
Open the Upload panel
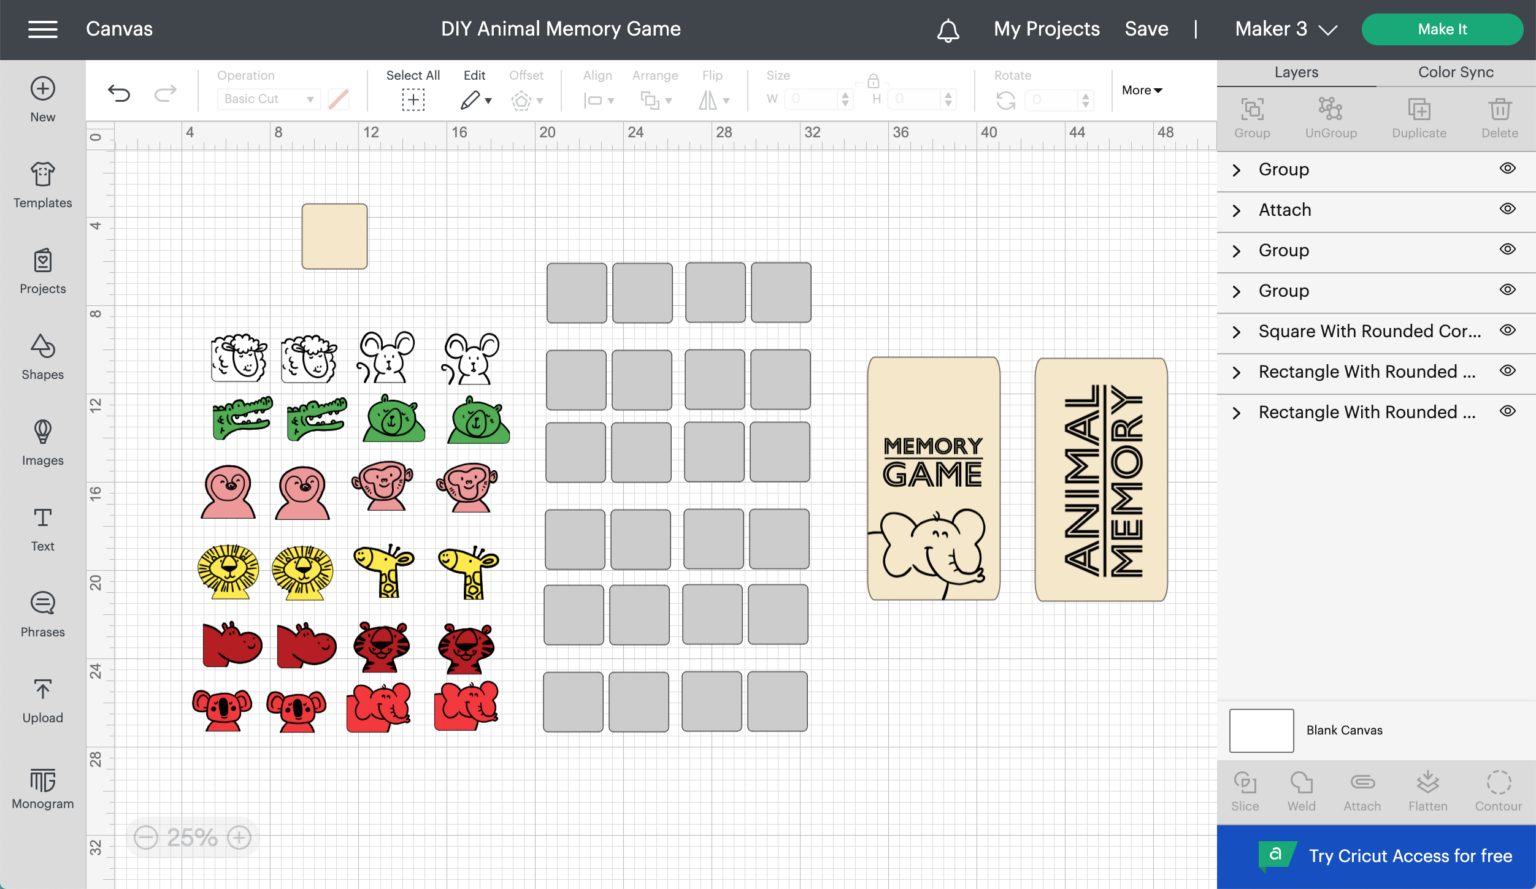click(x=42, y=700)
